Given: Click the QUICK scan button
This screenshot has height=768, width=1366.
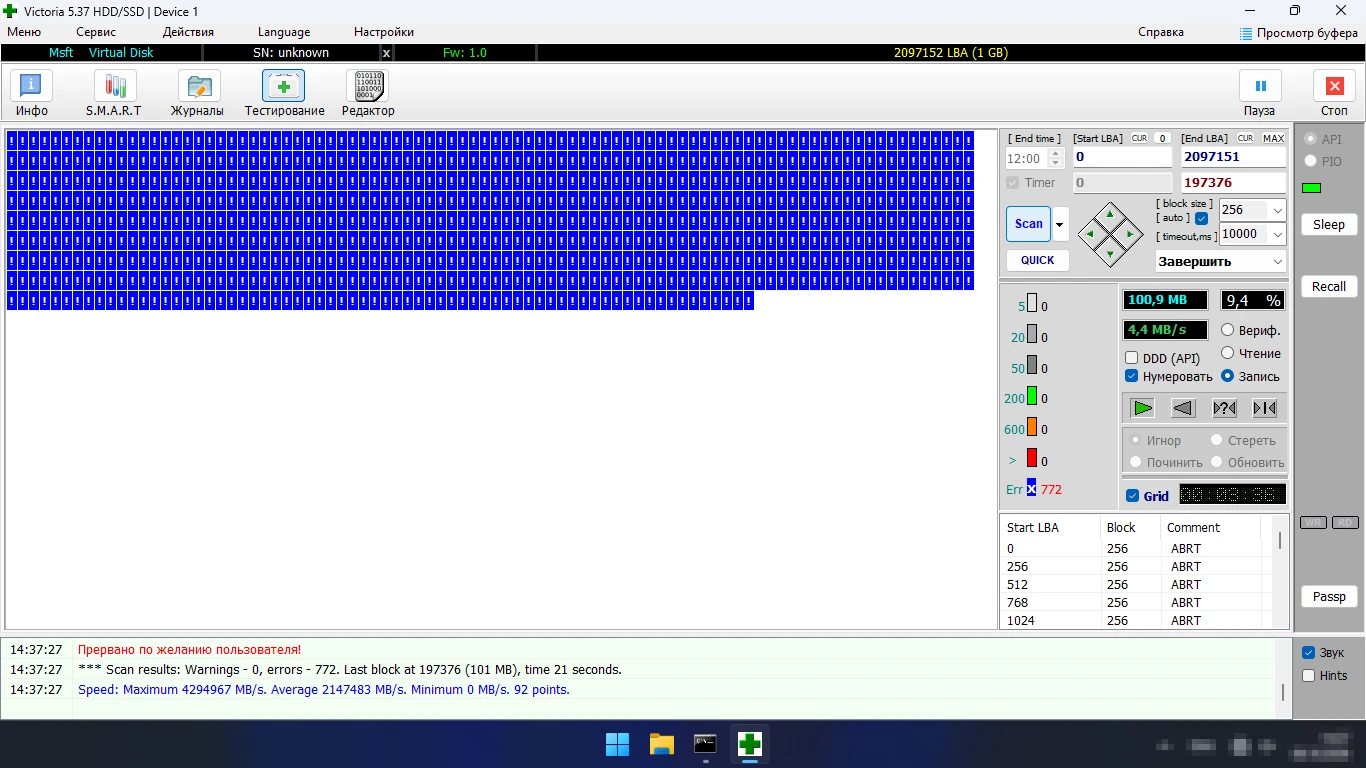Looking at the screenshot, I should point(1037,260).
